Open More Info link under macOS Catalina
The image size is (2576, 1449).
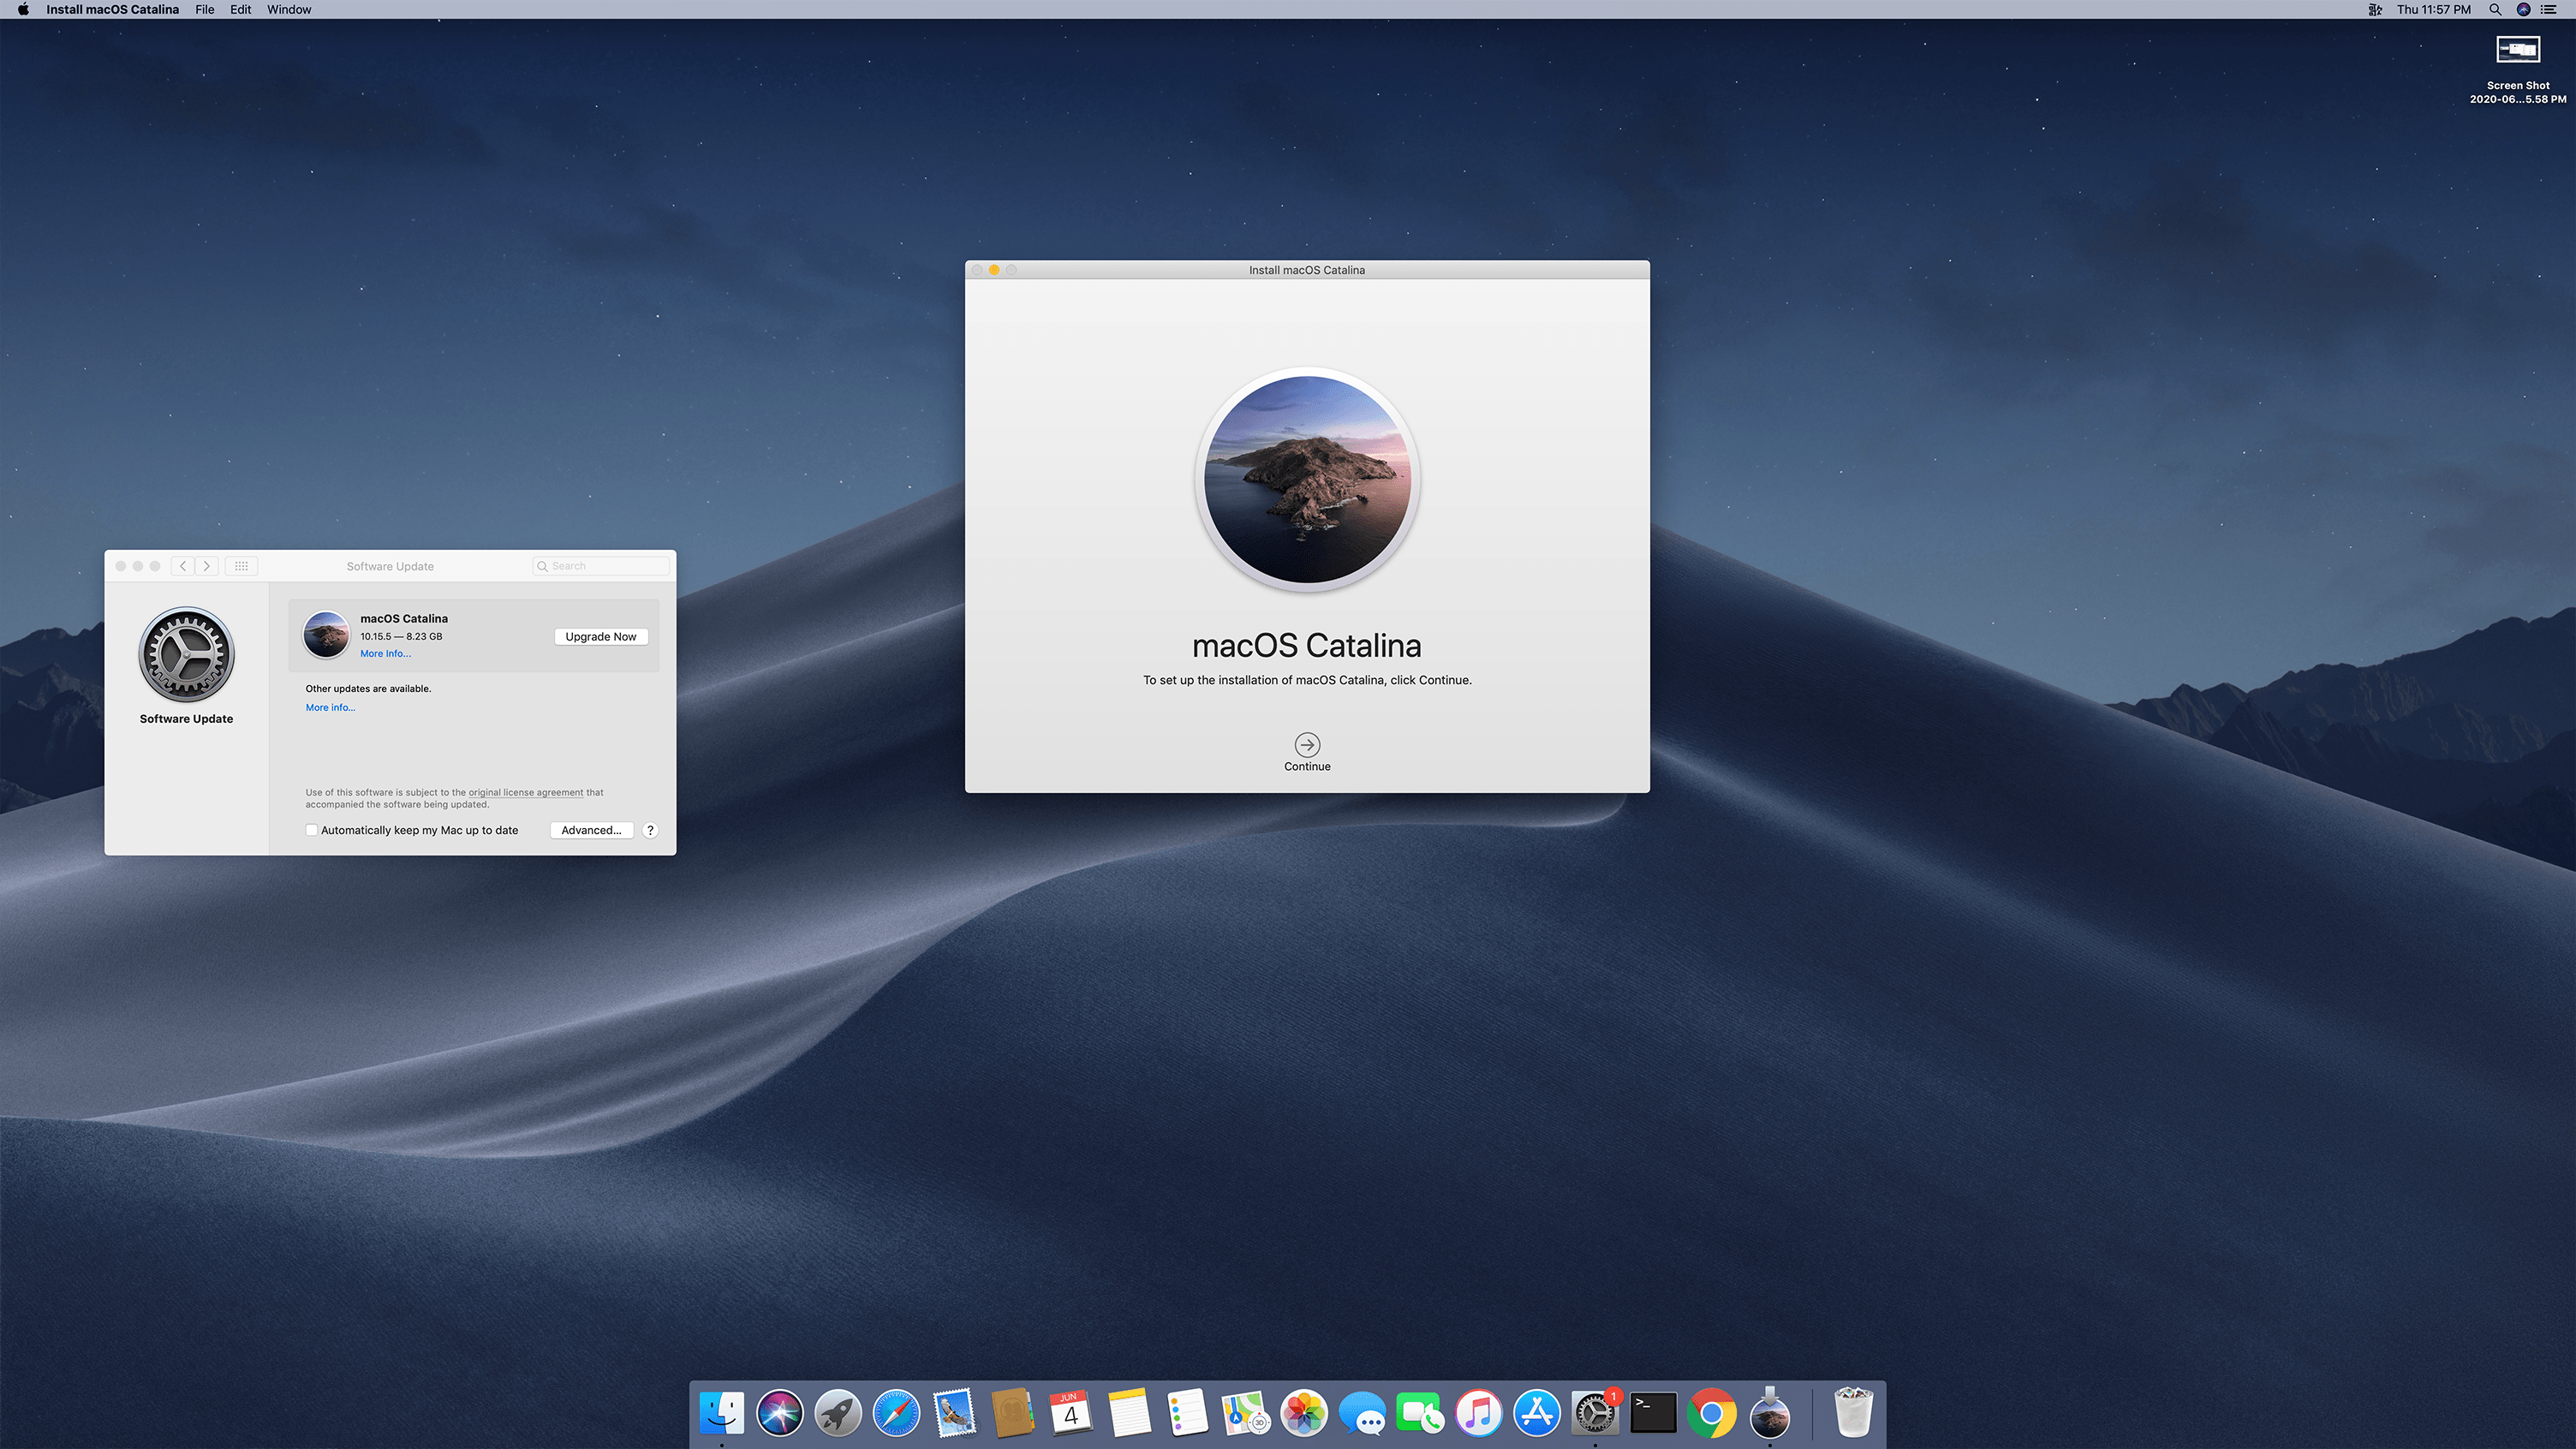coord(385,654)
